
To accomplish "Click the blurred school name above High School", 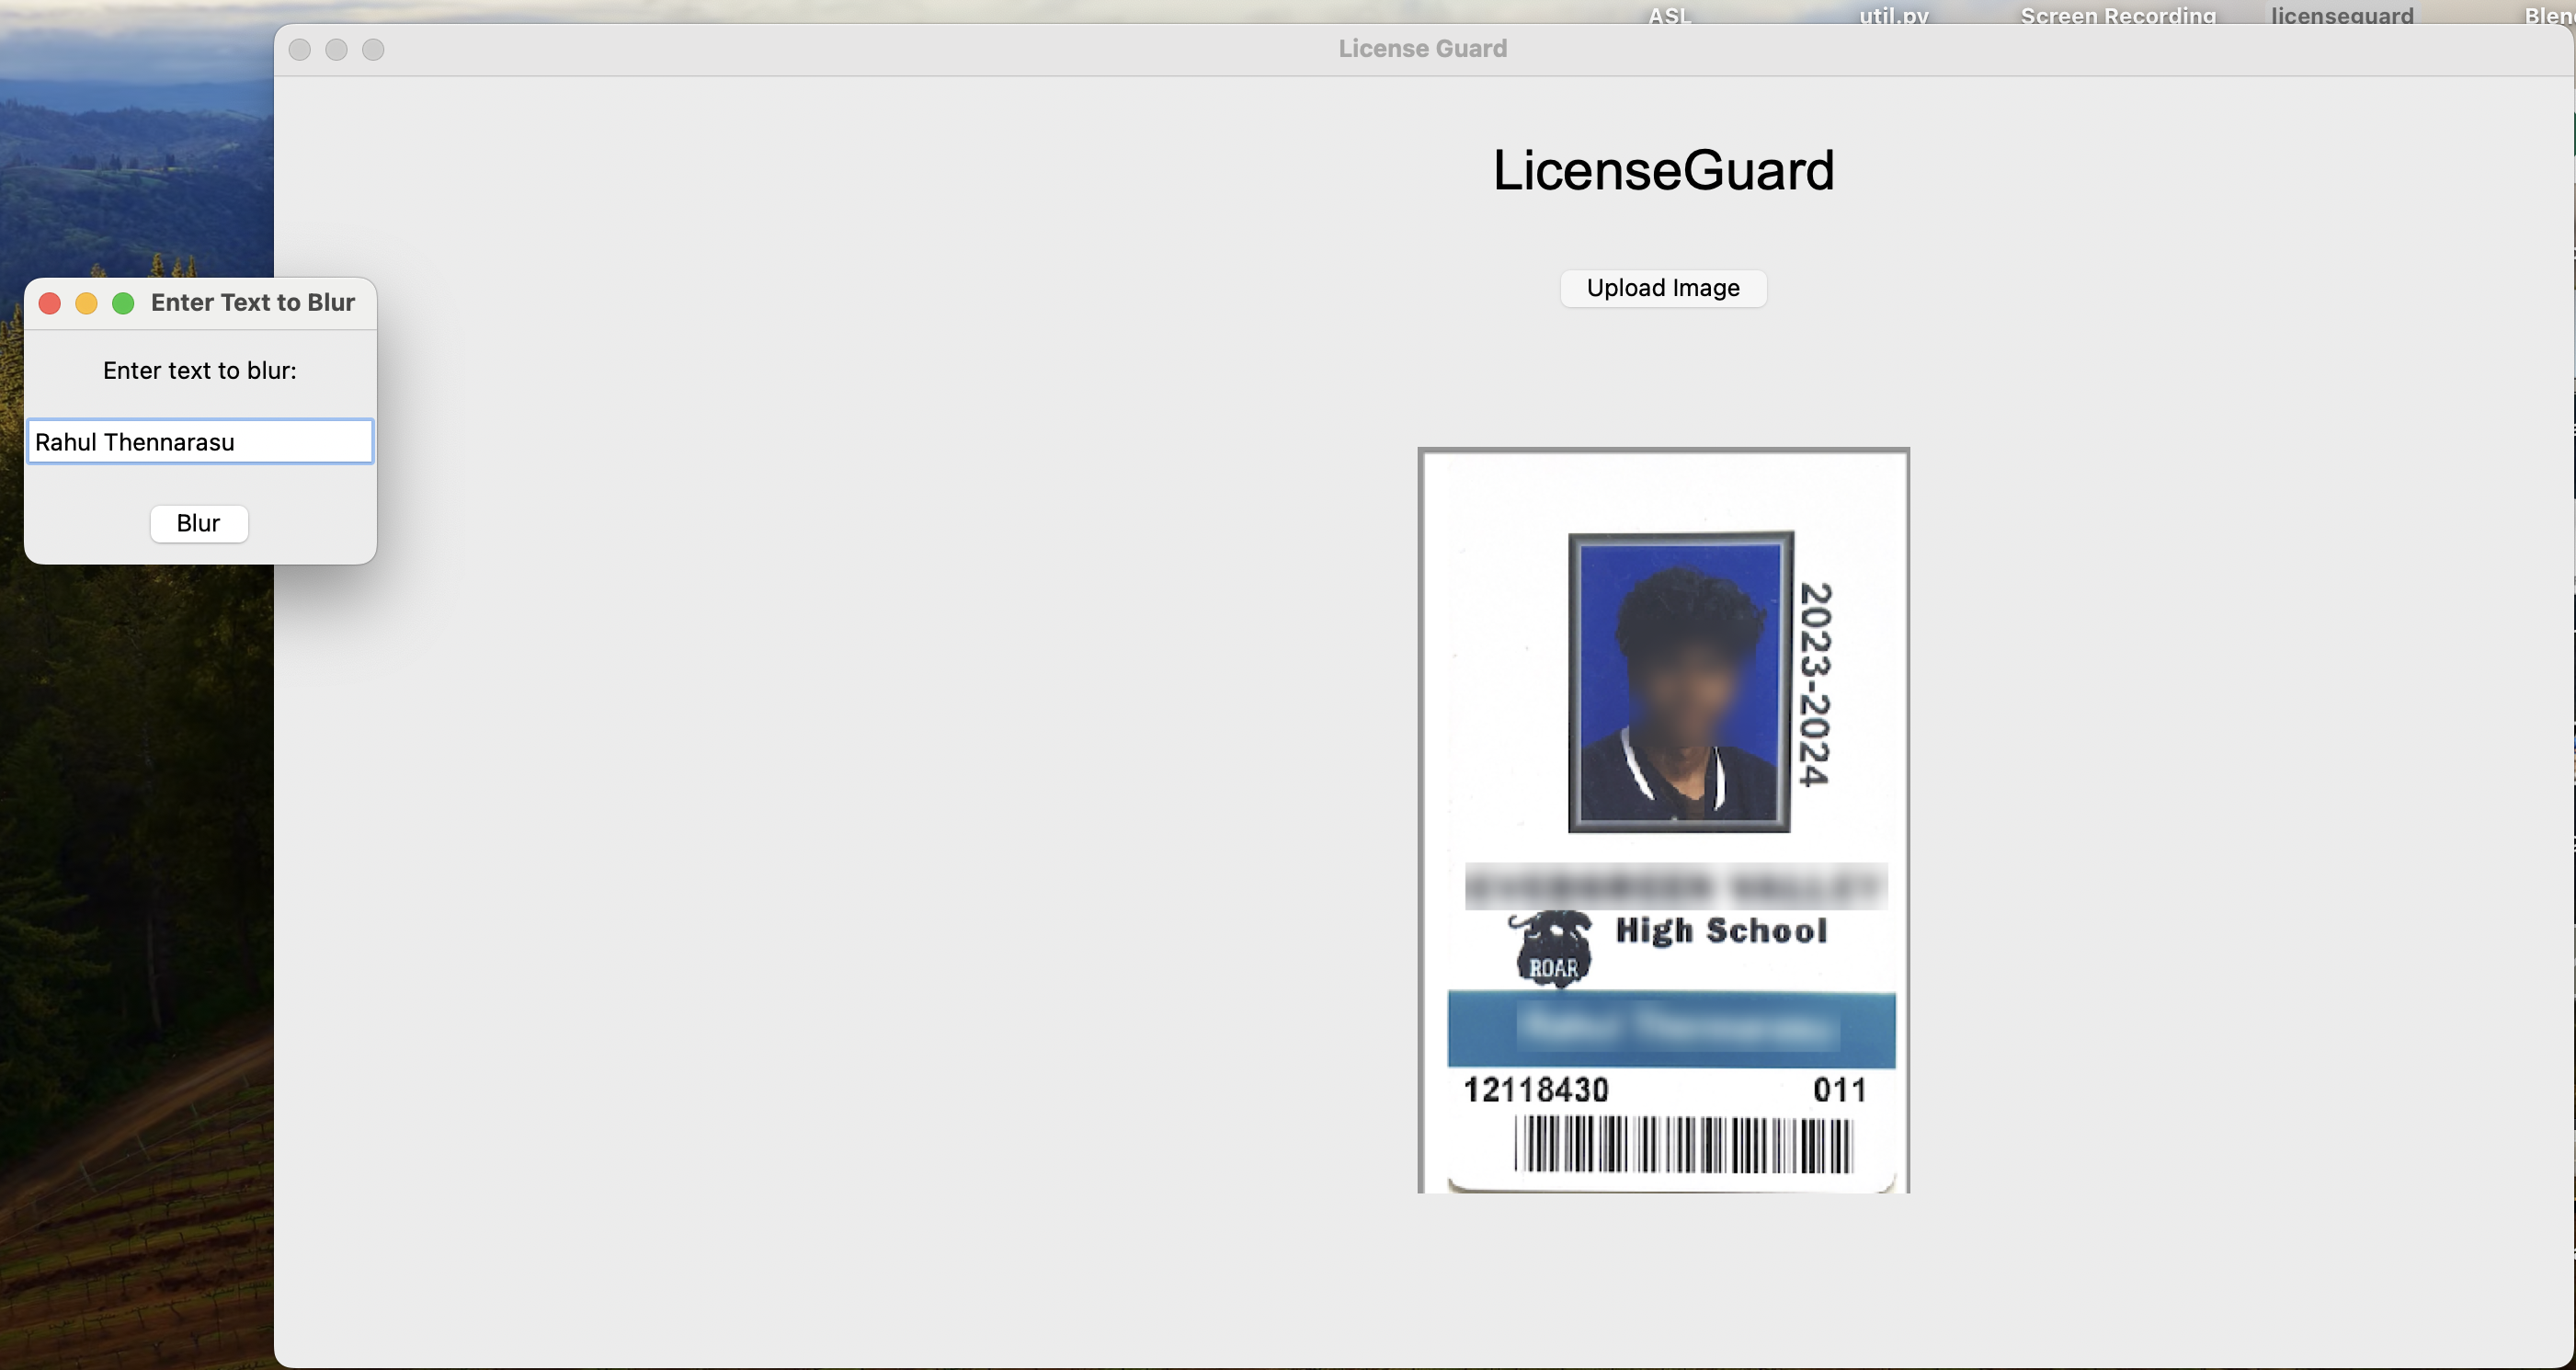I will click(x=1676, y=886).
